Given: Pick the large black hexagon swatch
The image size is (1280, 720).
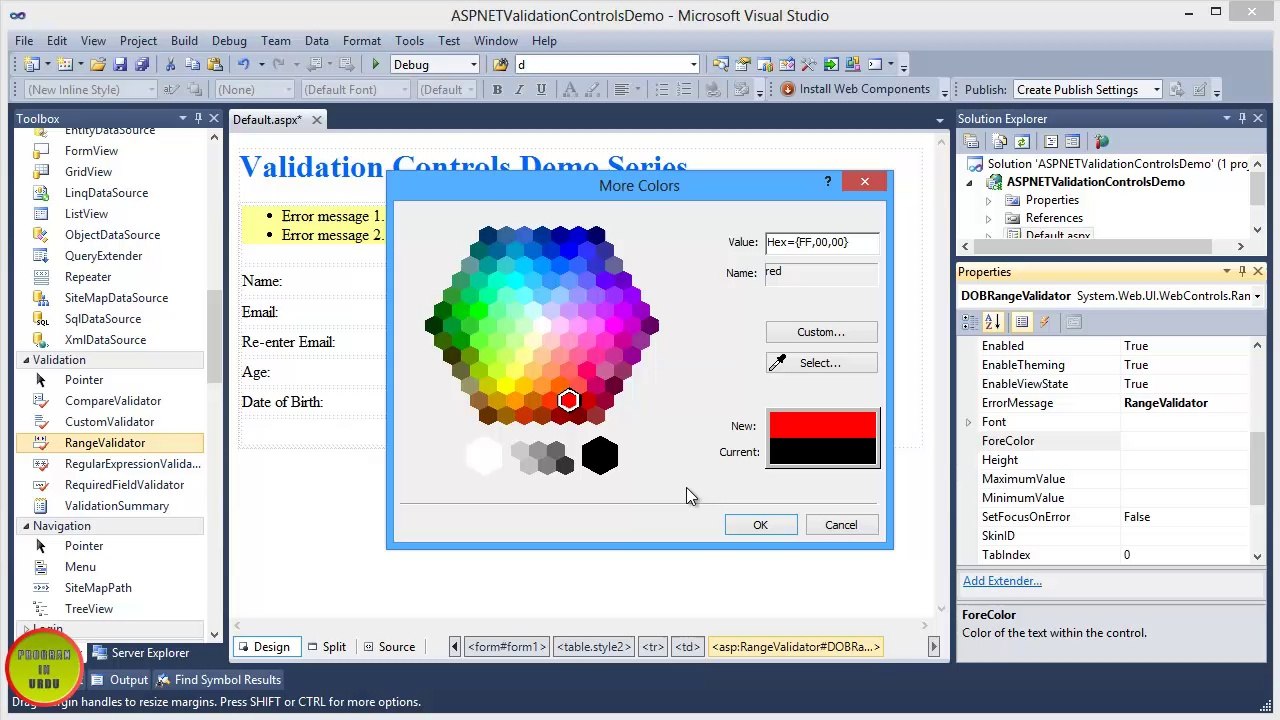Looking at the screenshot, I should (600, 456).
